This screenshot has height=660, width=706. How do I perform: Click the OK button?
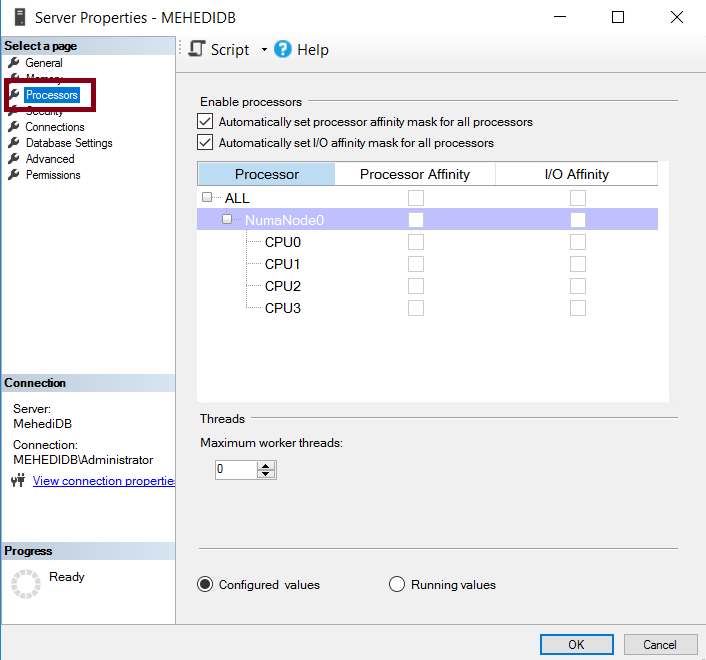pos(576,645)
